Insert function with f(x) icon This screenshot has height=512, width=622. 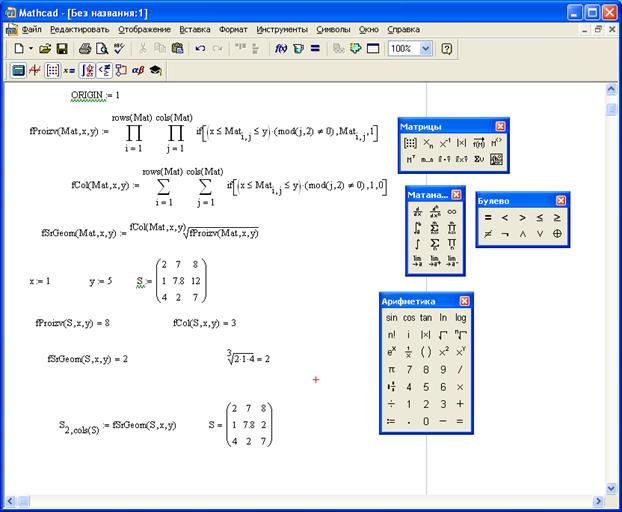coord(281,49)
